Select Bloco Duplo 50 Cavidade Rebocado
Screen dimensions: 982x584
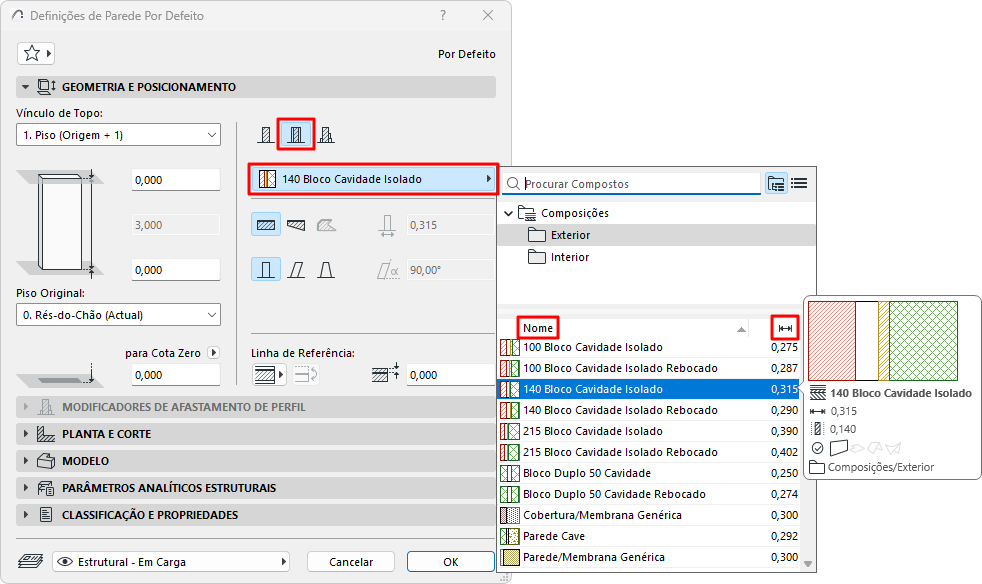point(649,494)
